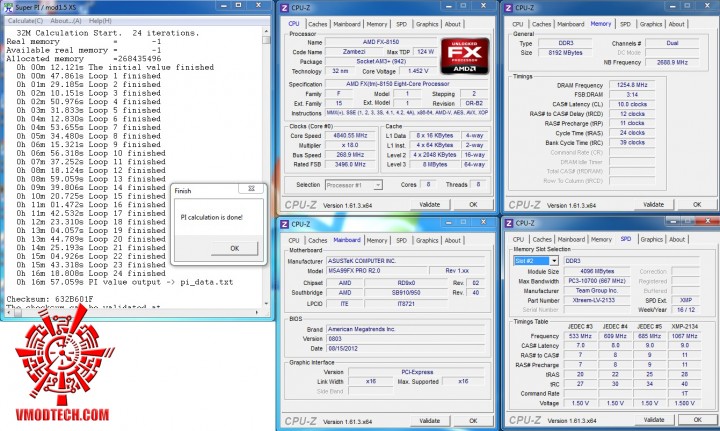Click the Core Speed value 4840.55 MHz
Viewport: 720px width, 431px height.
(351, 135)
